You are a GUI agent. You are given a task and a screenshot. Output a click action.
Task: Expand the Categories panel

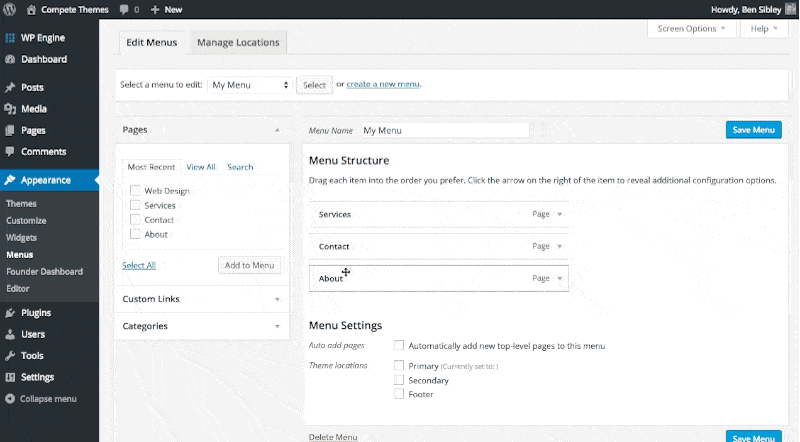[277, 326]
